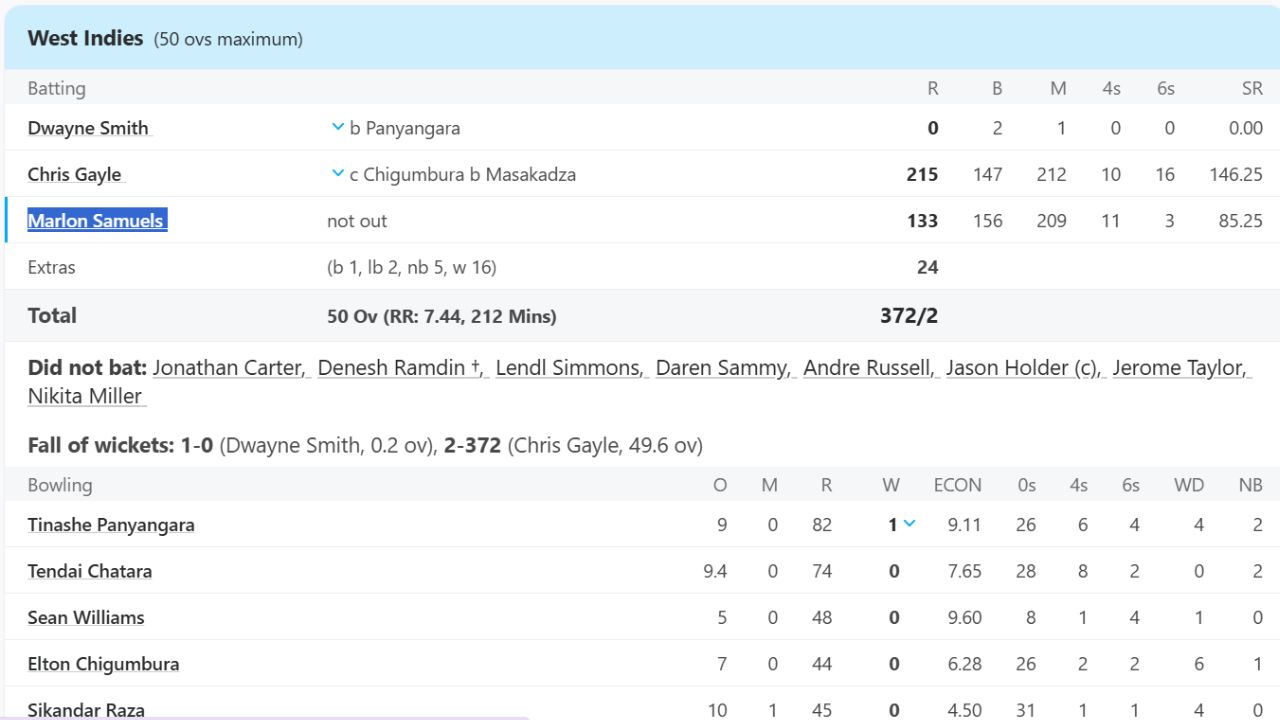Open Andre Russell's player profile
The image size is (1280, 720).
(867, 367)
